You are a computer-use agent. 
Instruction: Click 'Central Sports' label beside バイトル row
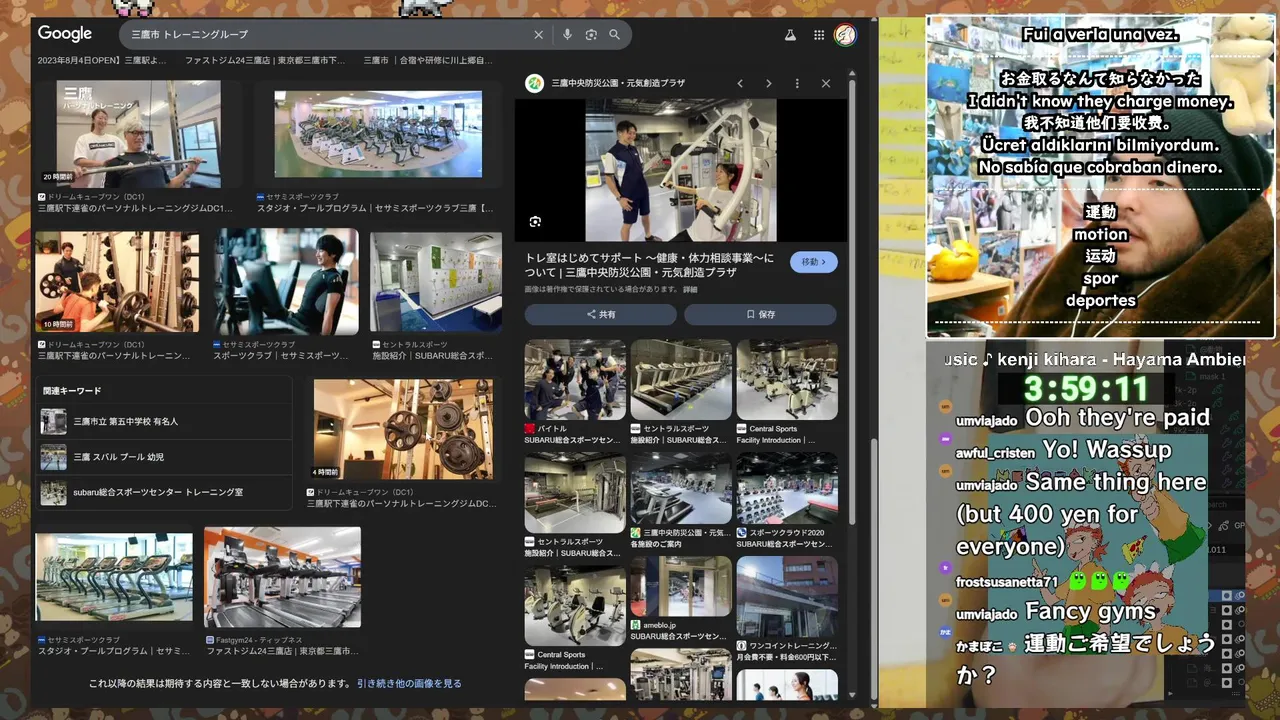pos(773,429)
